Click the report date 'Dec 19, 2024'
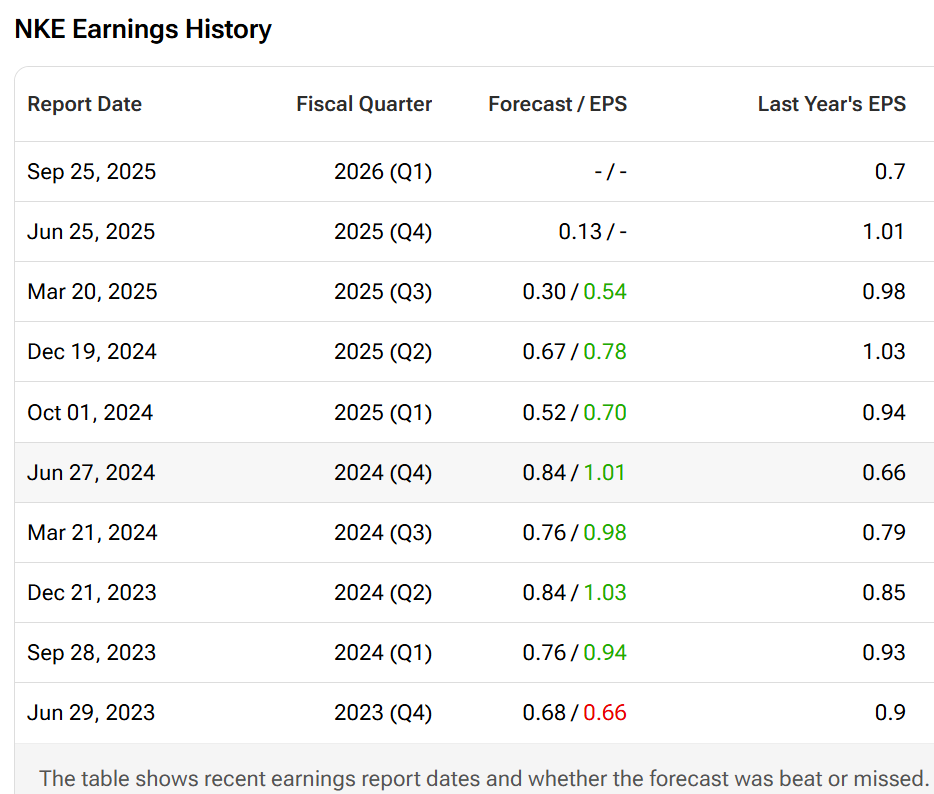Viewport: 934px width, 794px height. coord(92,352)
